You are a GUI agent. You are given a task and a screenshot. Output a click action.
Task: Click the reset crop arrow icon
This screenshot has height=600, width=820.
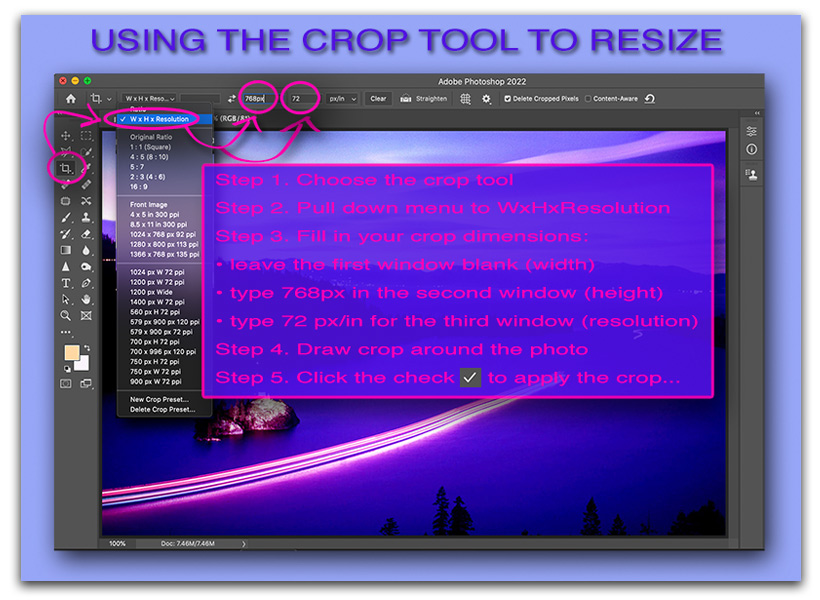coord(651,99)
